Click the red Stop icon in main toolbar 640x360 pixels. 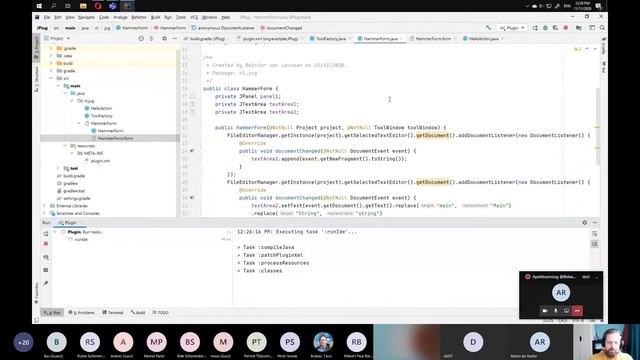[x=566, y=28]
